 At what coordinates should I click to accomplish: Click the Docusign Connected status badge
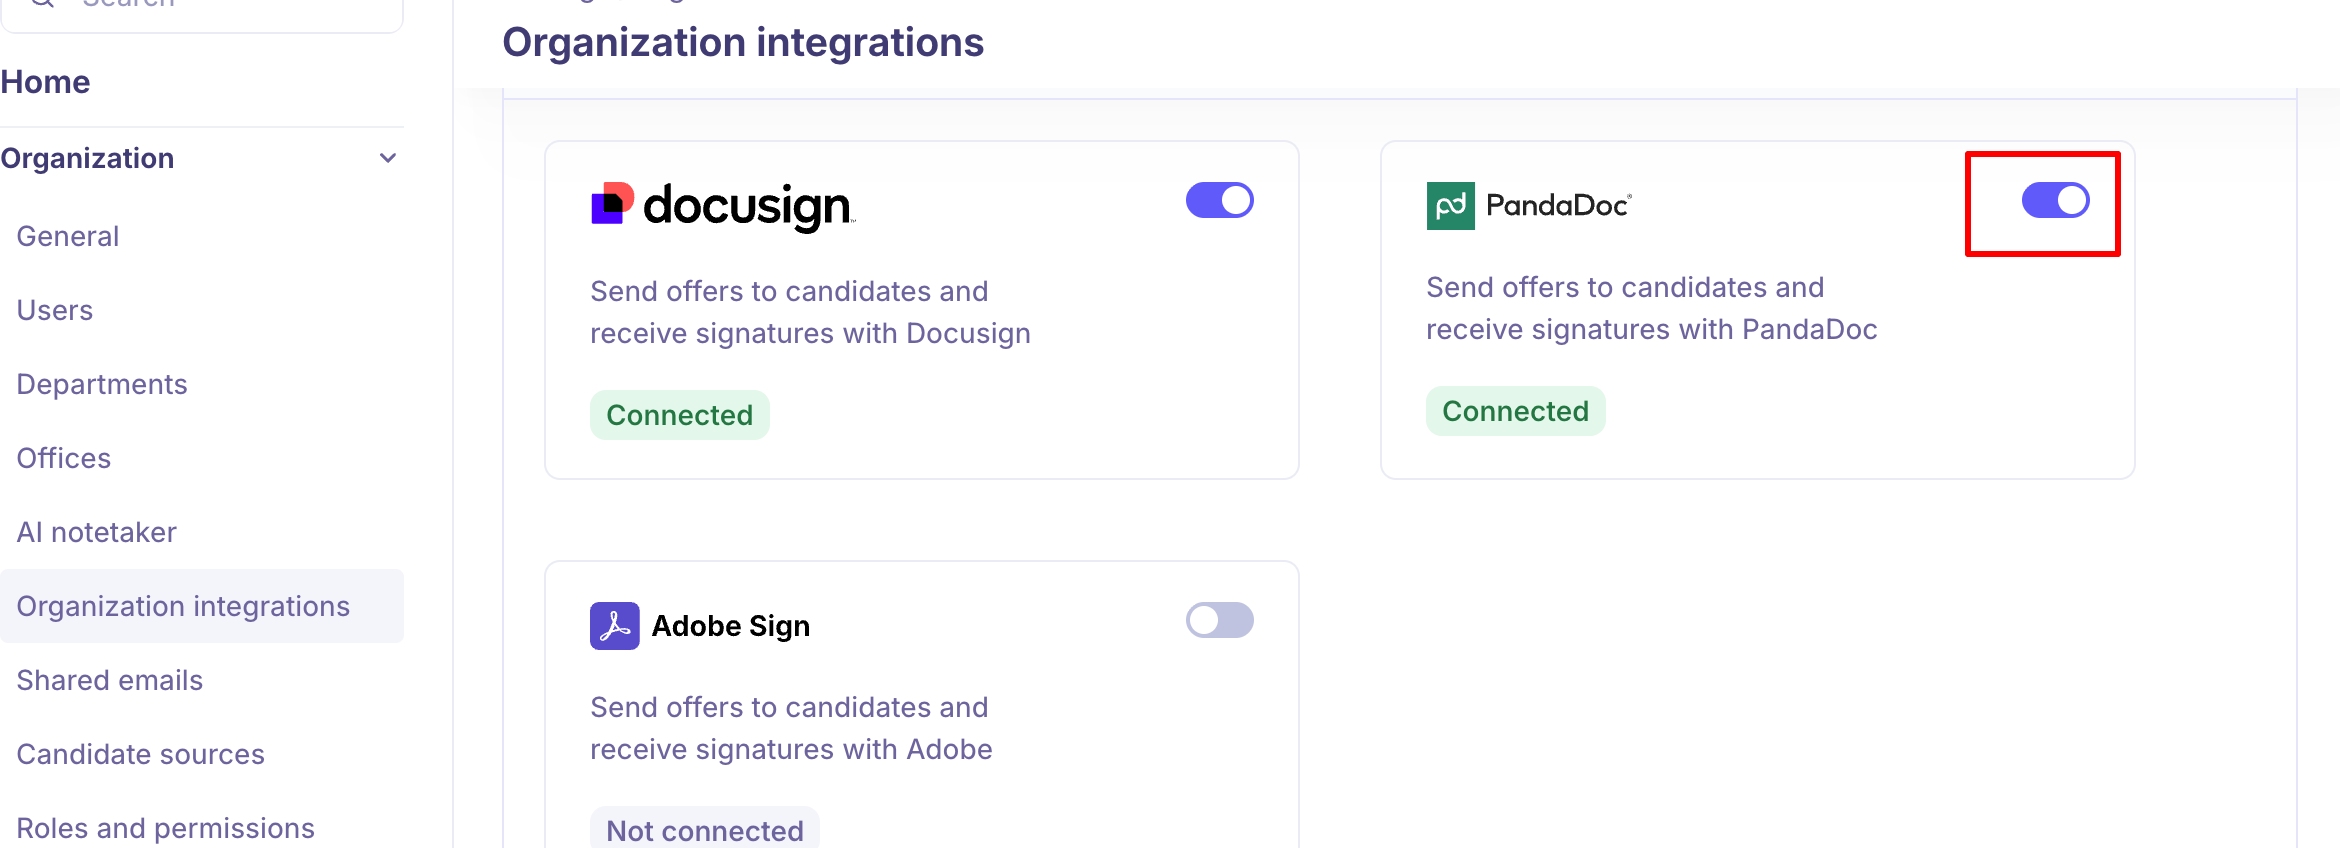(679, 415)
